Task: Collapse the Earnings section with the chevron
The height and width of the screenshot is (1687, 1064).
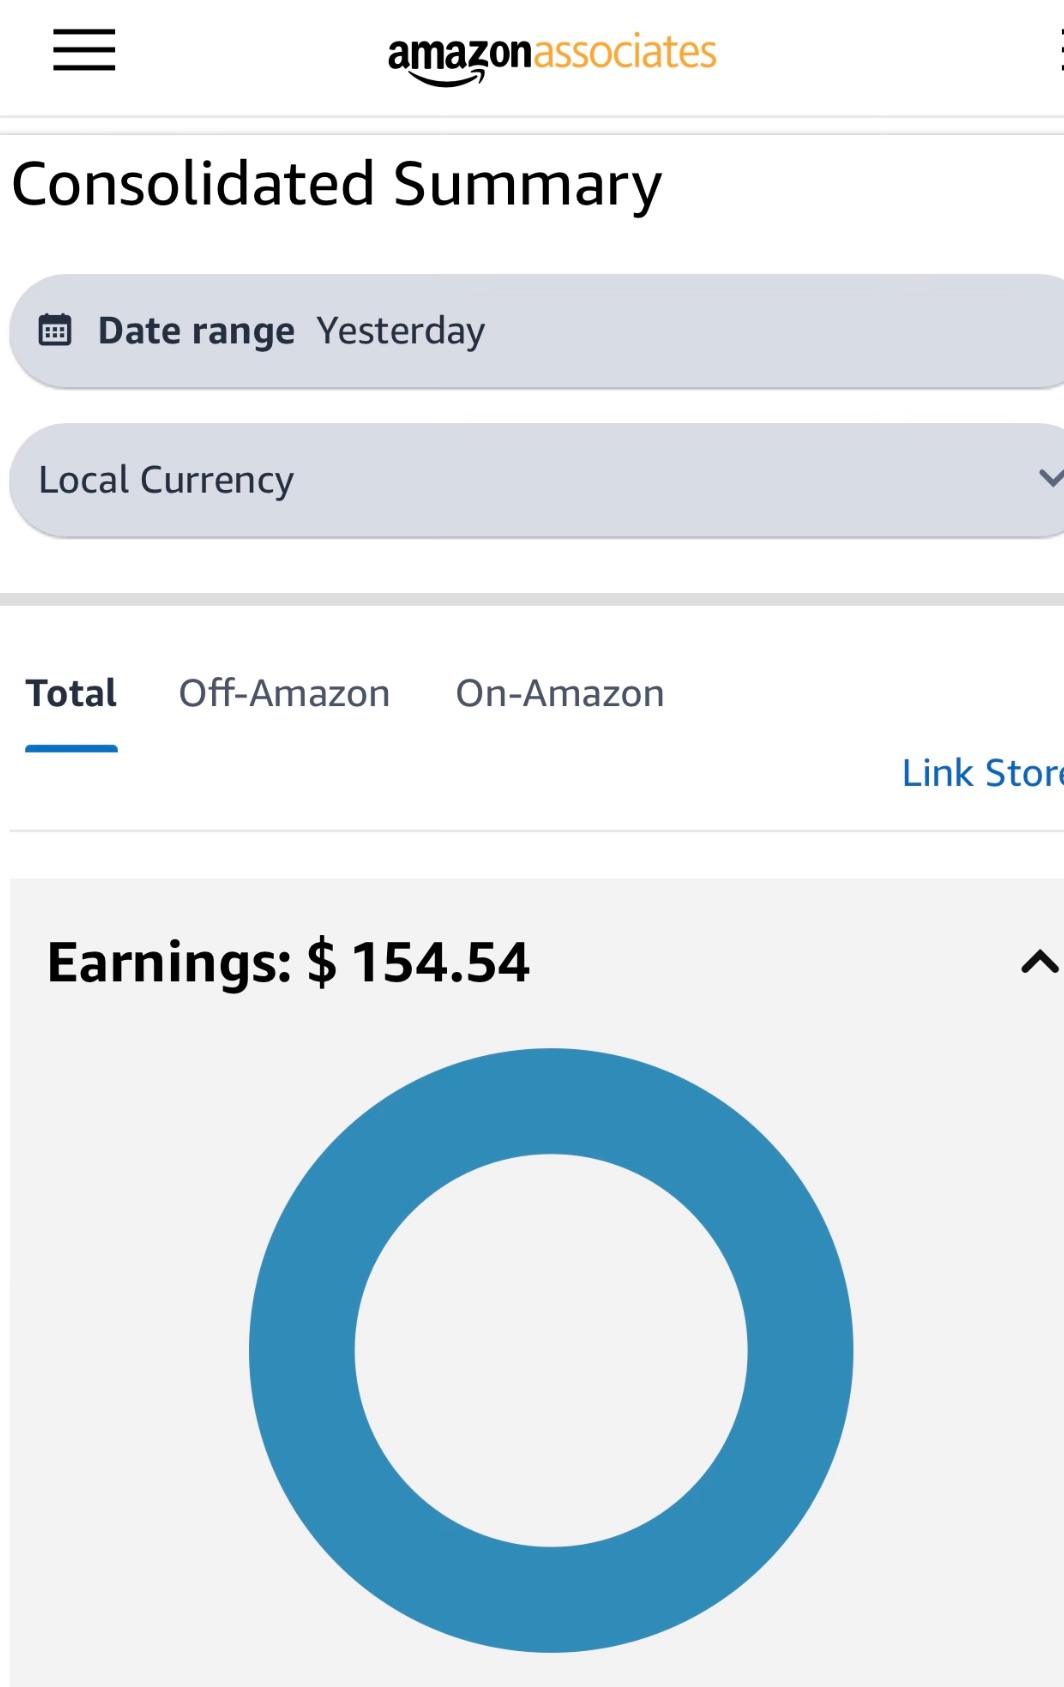Action: click(x=1039, y=962)
